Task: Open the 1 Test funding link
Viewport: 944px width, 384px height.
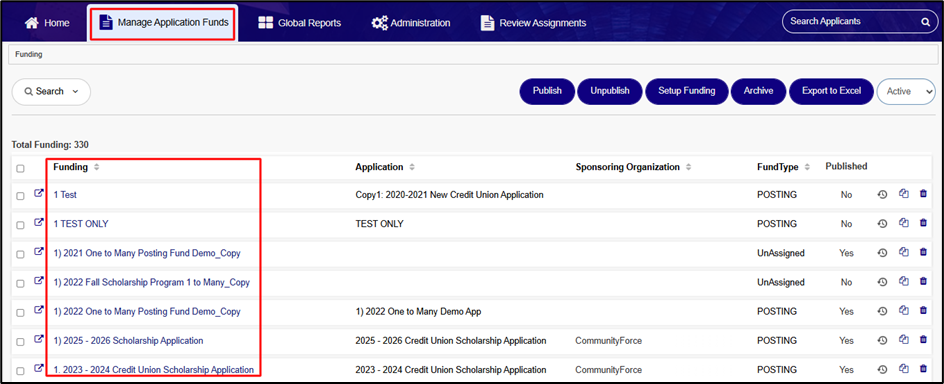Action: tap(65, 195)
